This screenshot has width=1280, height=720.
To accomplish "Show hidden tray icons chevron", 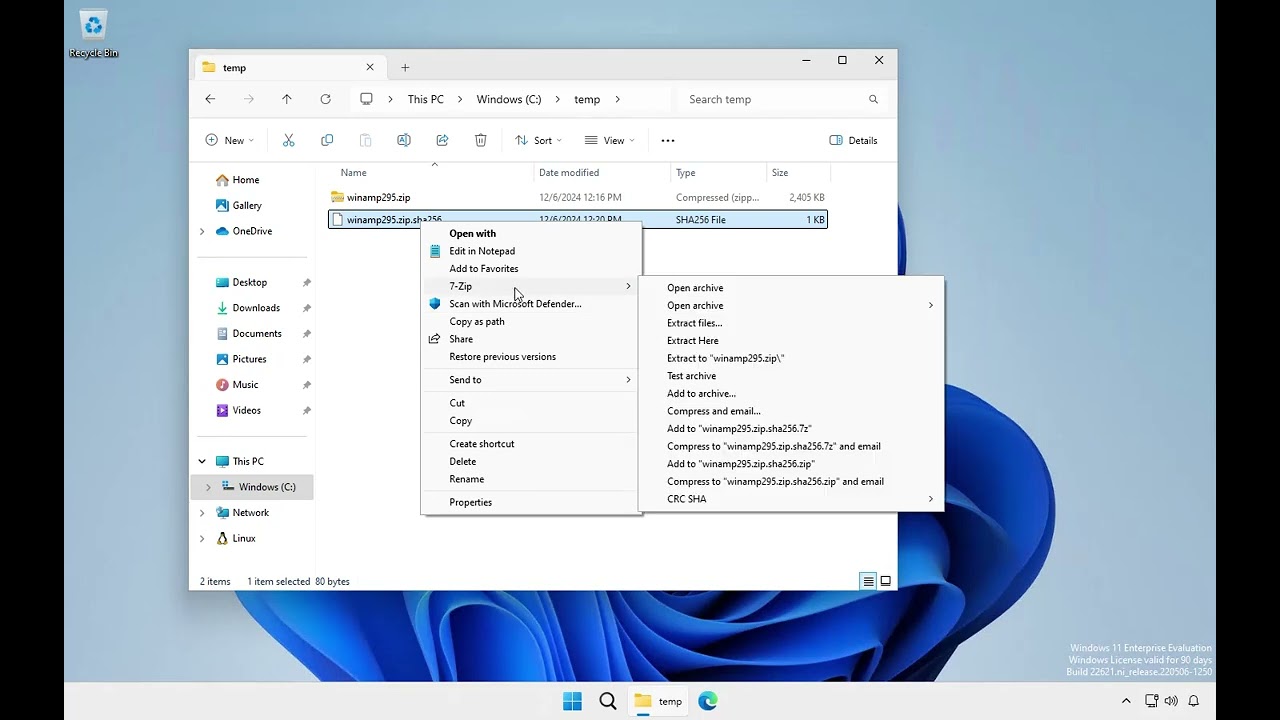I will pos(1126,701).
